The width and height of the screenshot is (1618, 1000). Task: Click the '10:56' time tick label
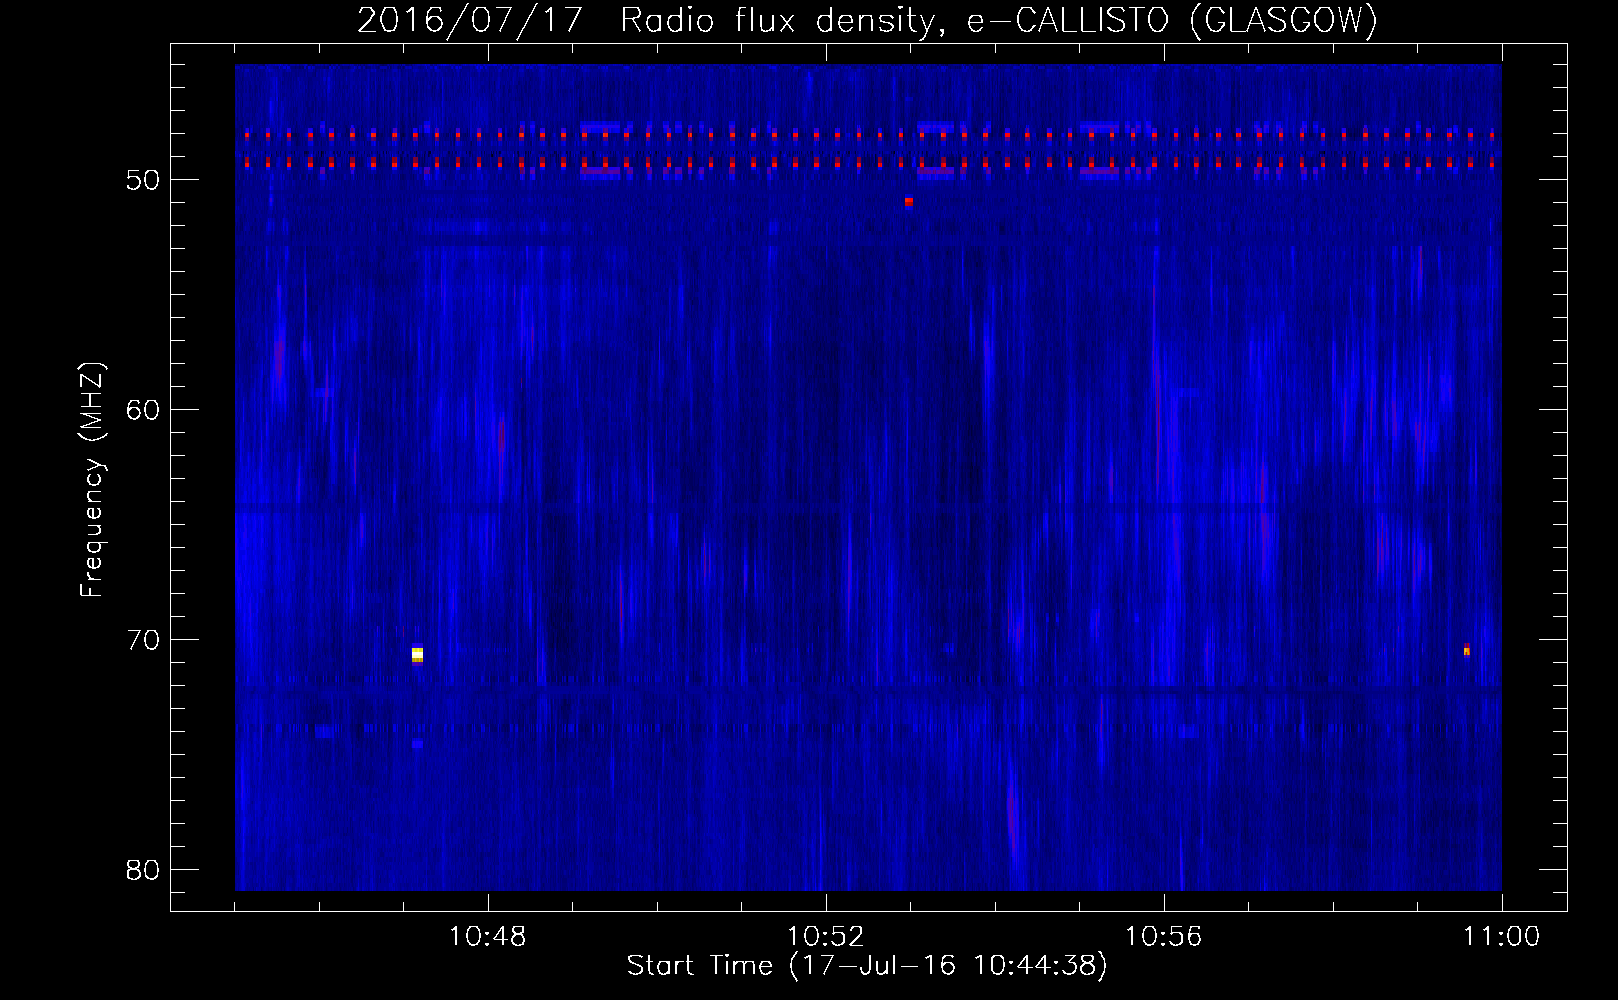coord(1163,937)
